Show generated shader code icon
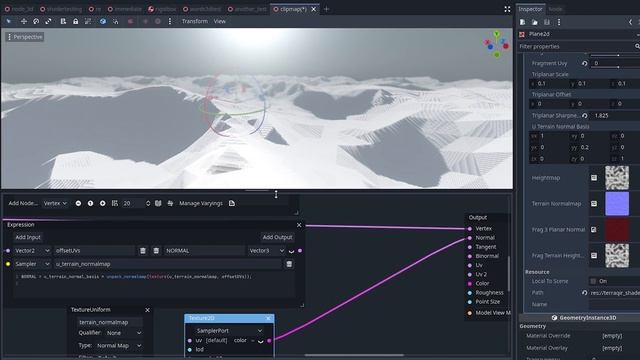The image size is (640, 360). pos(232,203)
